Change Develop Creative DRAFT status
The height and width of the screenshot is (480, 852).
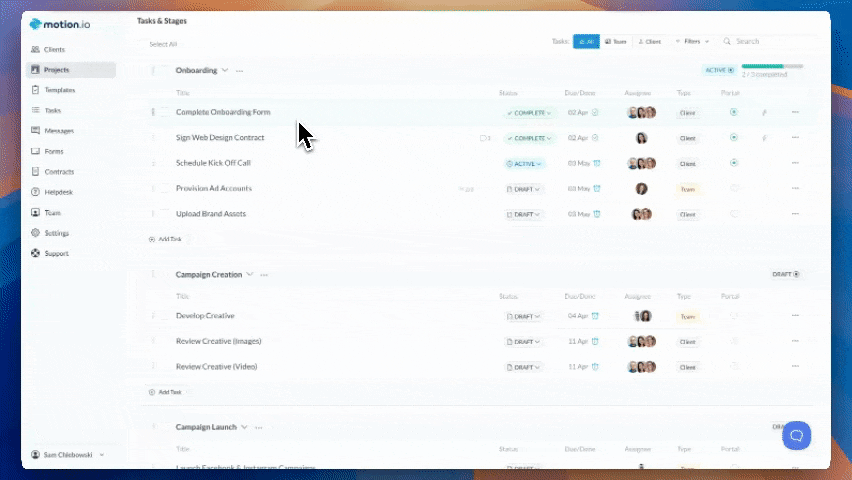pos(523,316)
